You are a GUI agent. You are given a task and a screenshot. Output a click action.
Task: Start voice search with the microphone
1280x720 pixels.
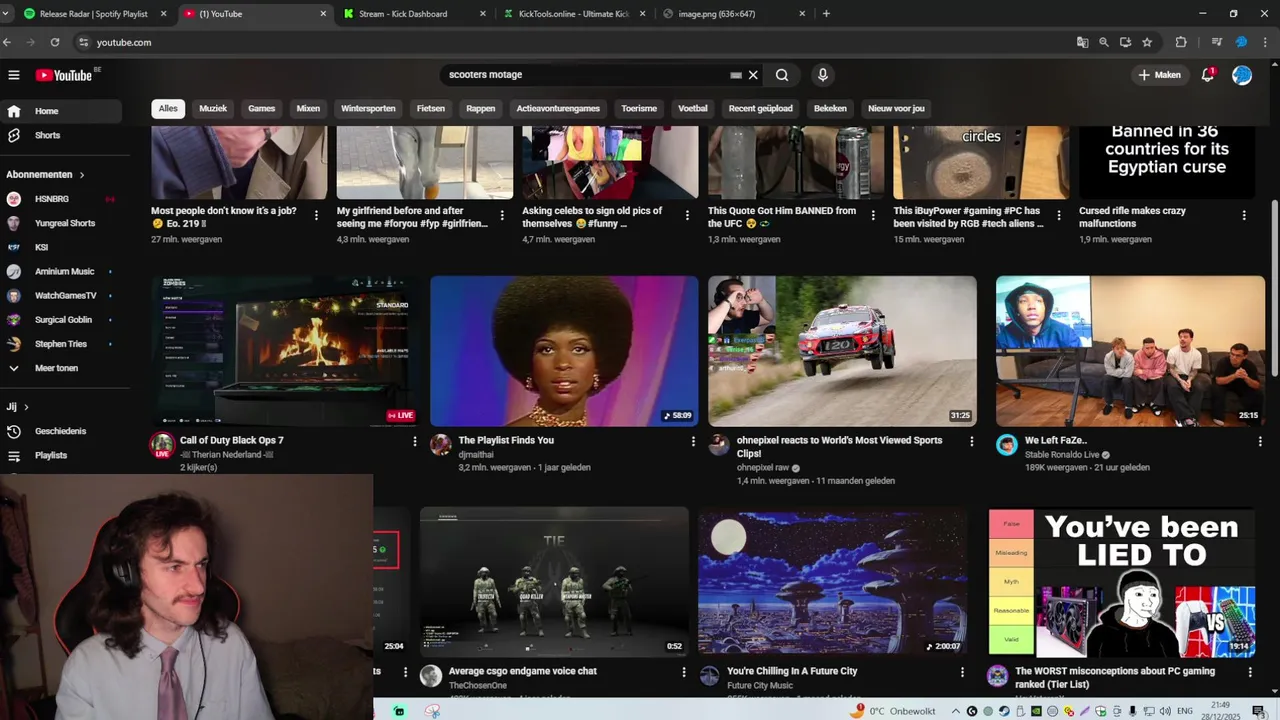click(x=823, y=75)
